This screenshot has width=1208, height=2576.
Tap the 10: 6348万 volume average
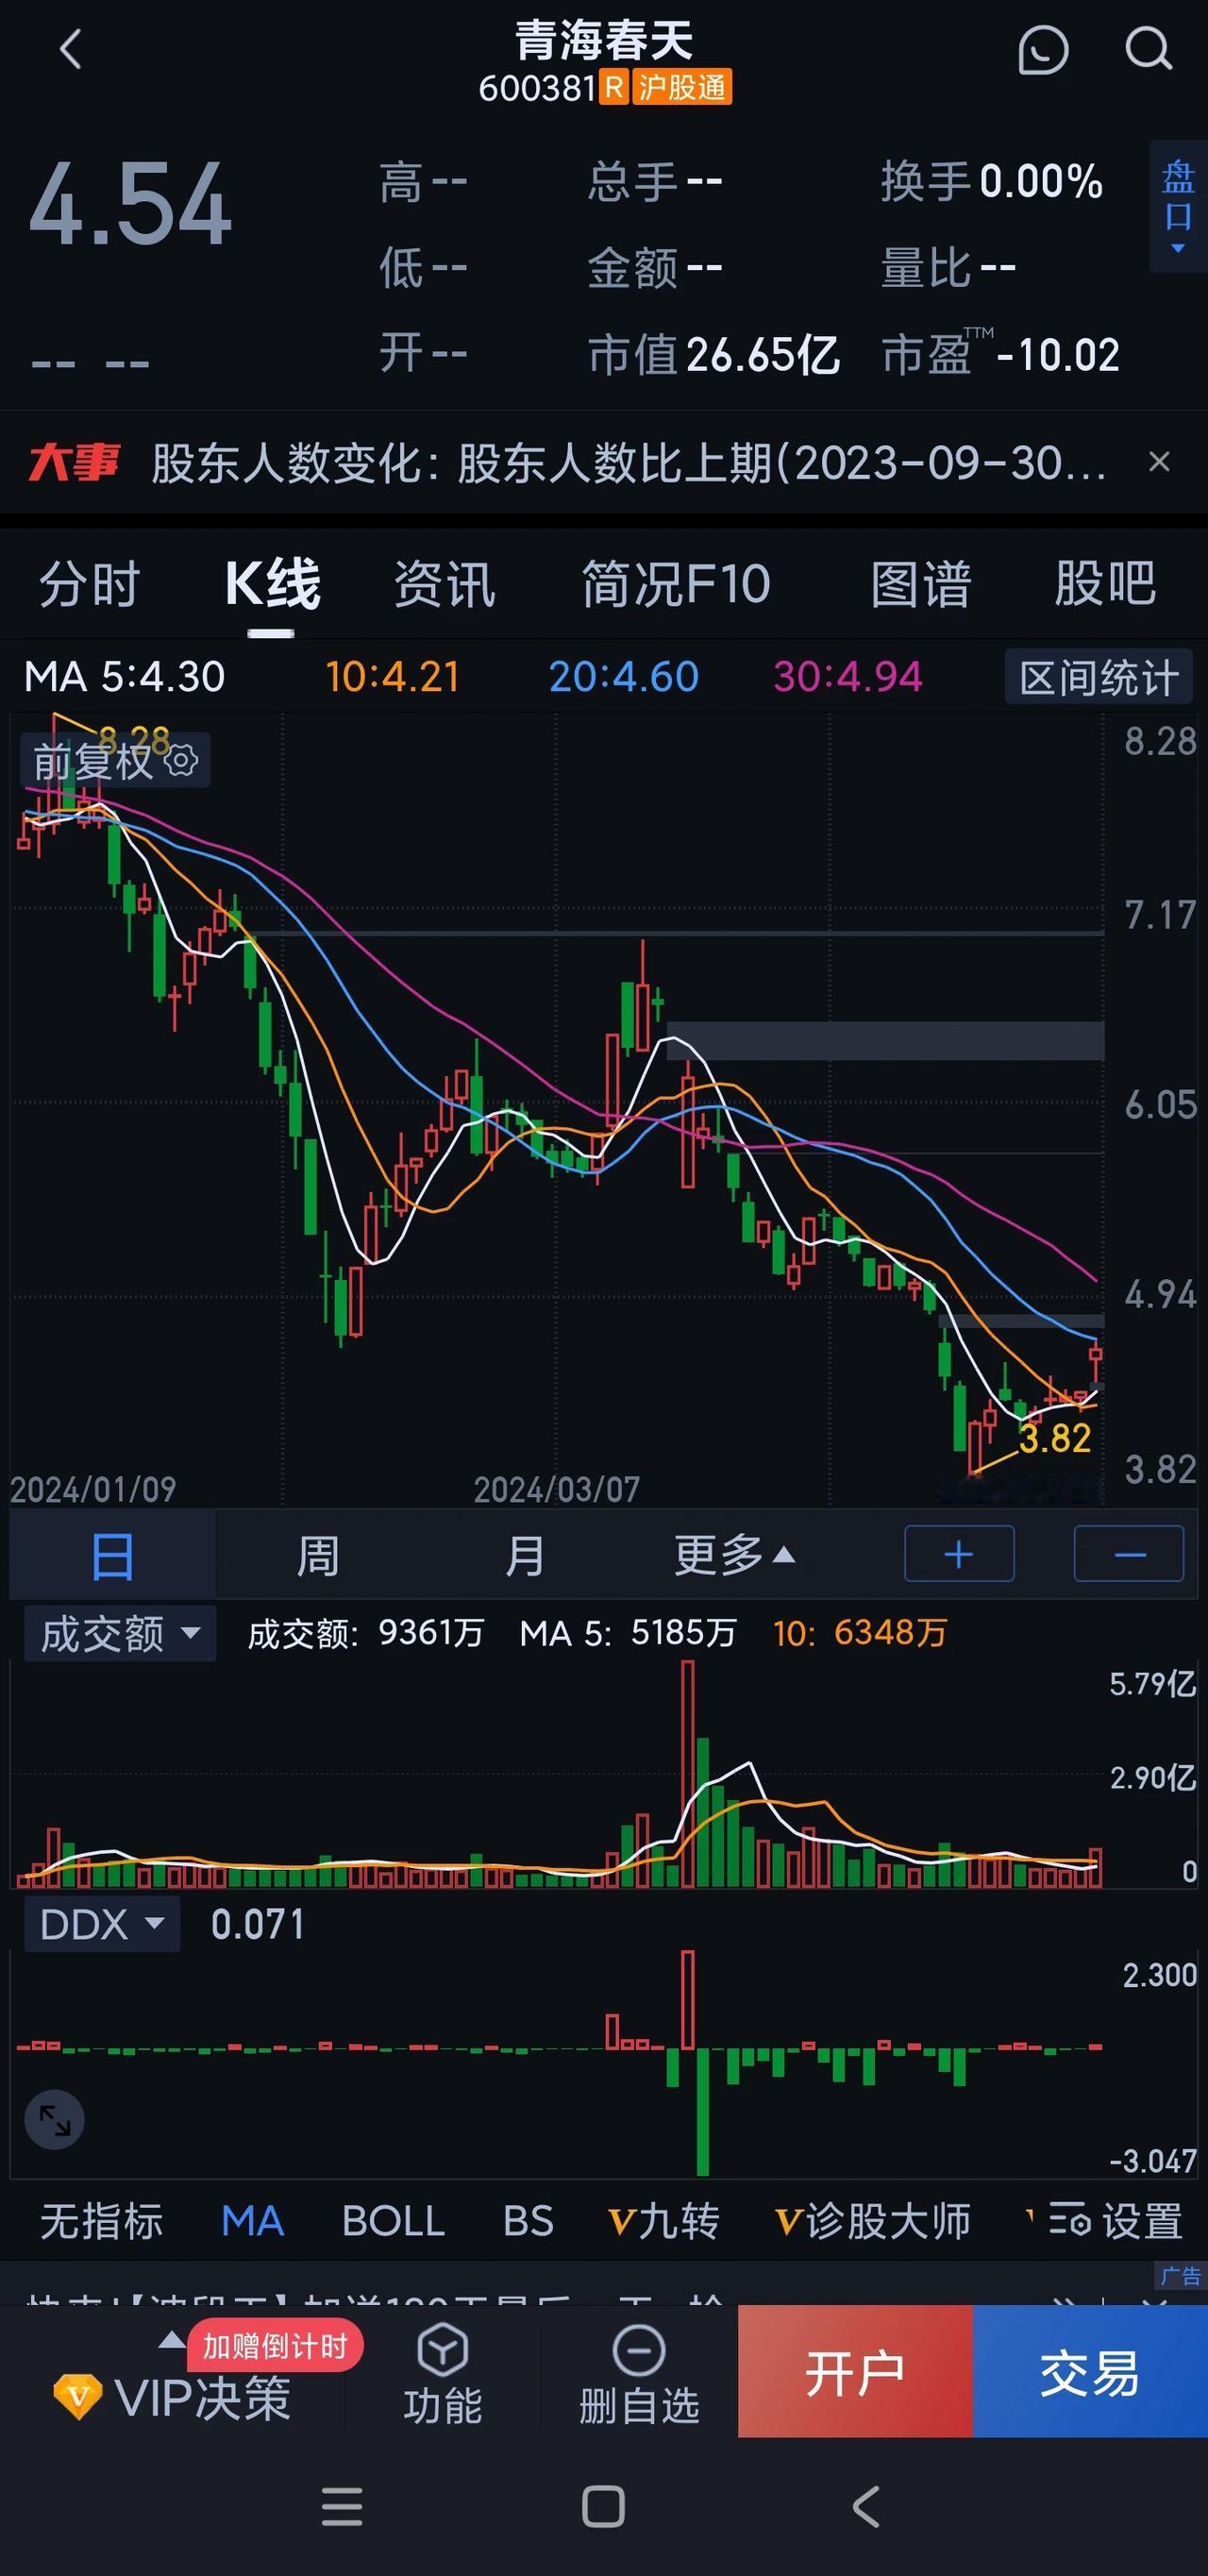pyautogui.click(x=860, y=1633)
